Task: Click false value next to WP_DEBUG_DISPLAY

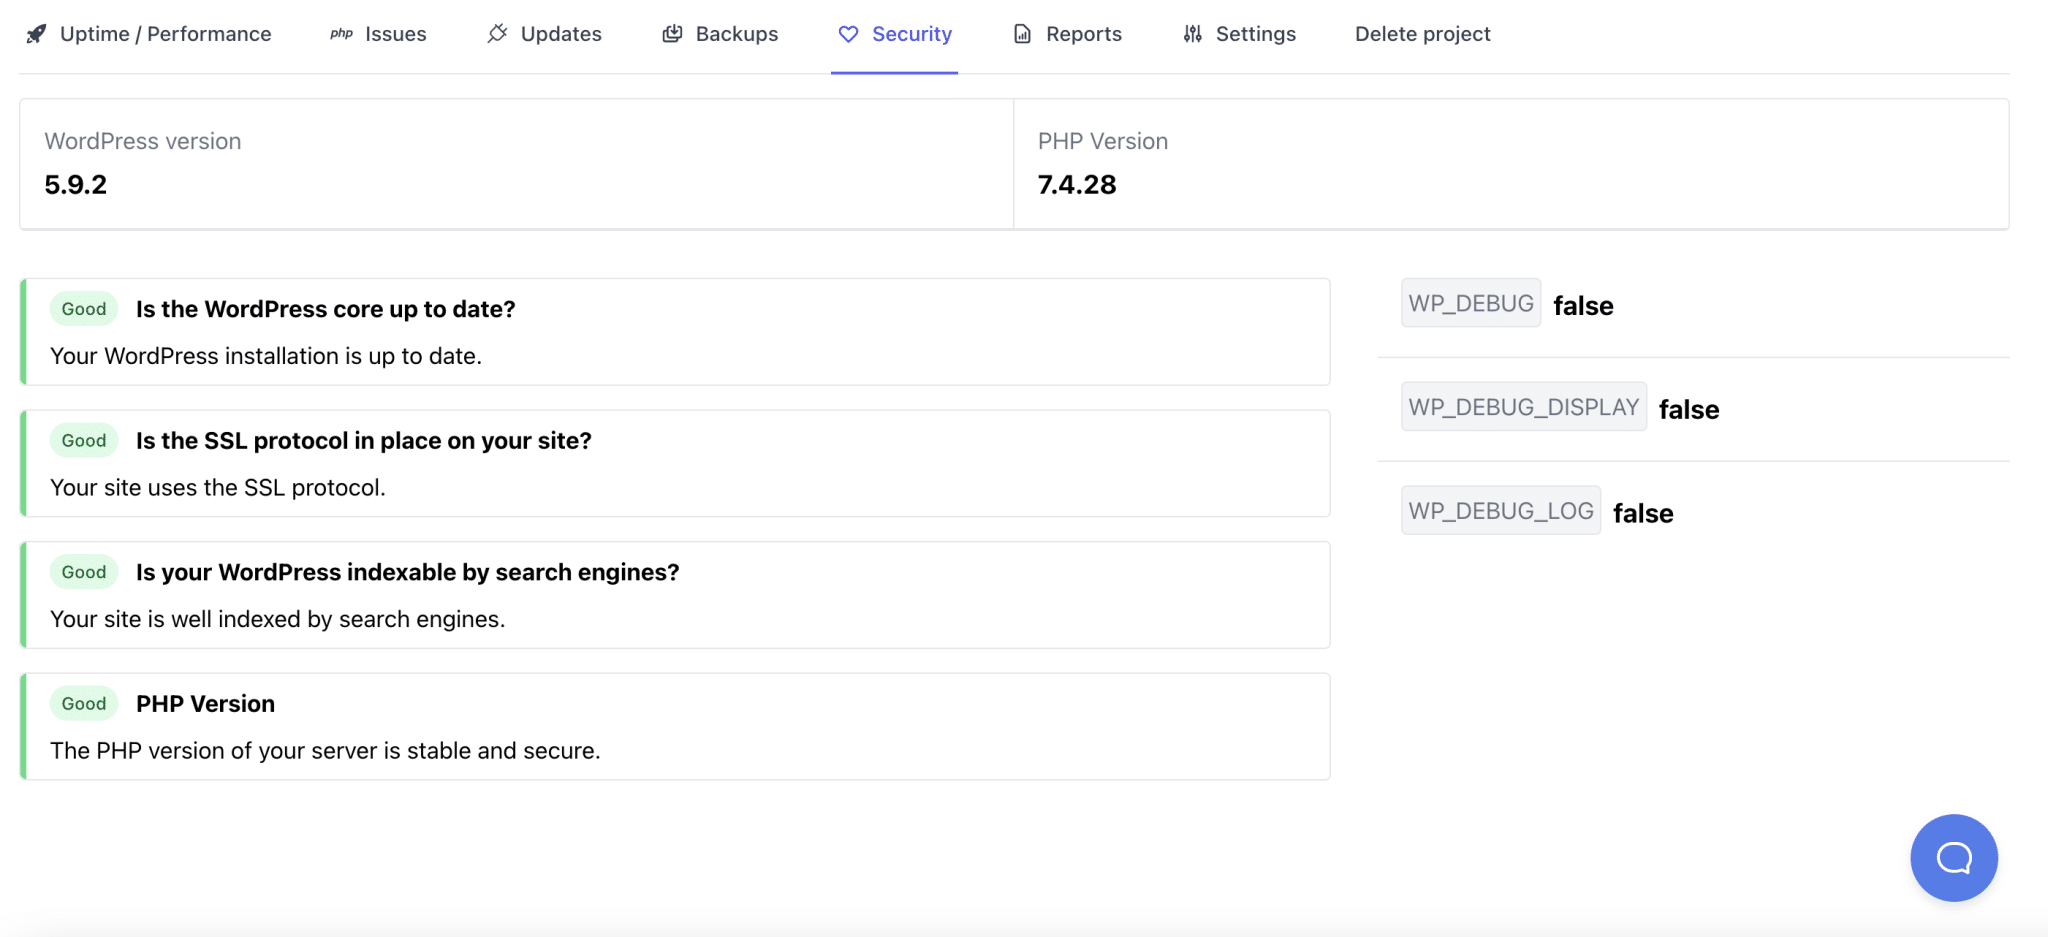Action: pyautogui.click(x=1689, y=410)
